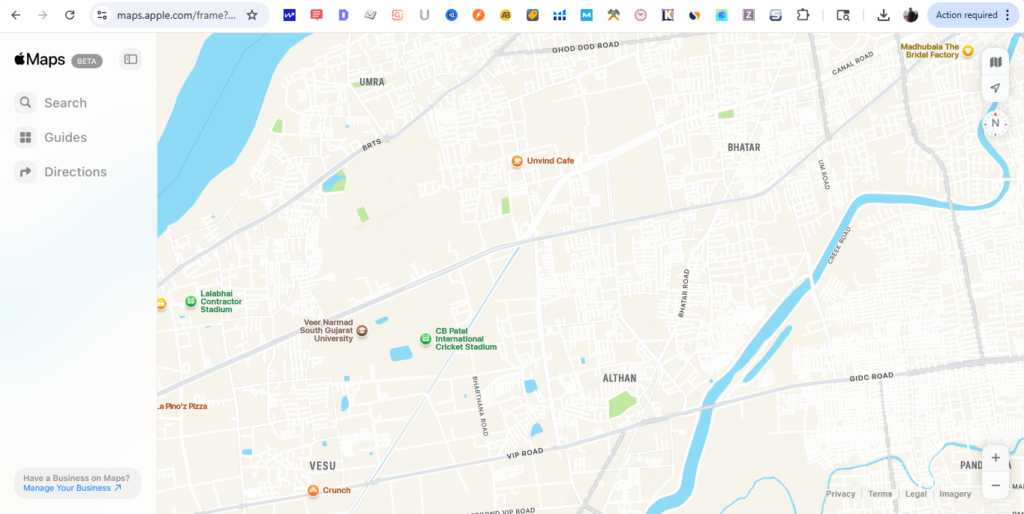Click the maps.apple.com address bar
Screen dimensions: 1024x514
(176, 15)
